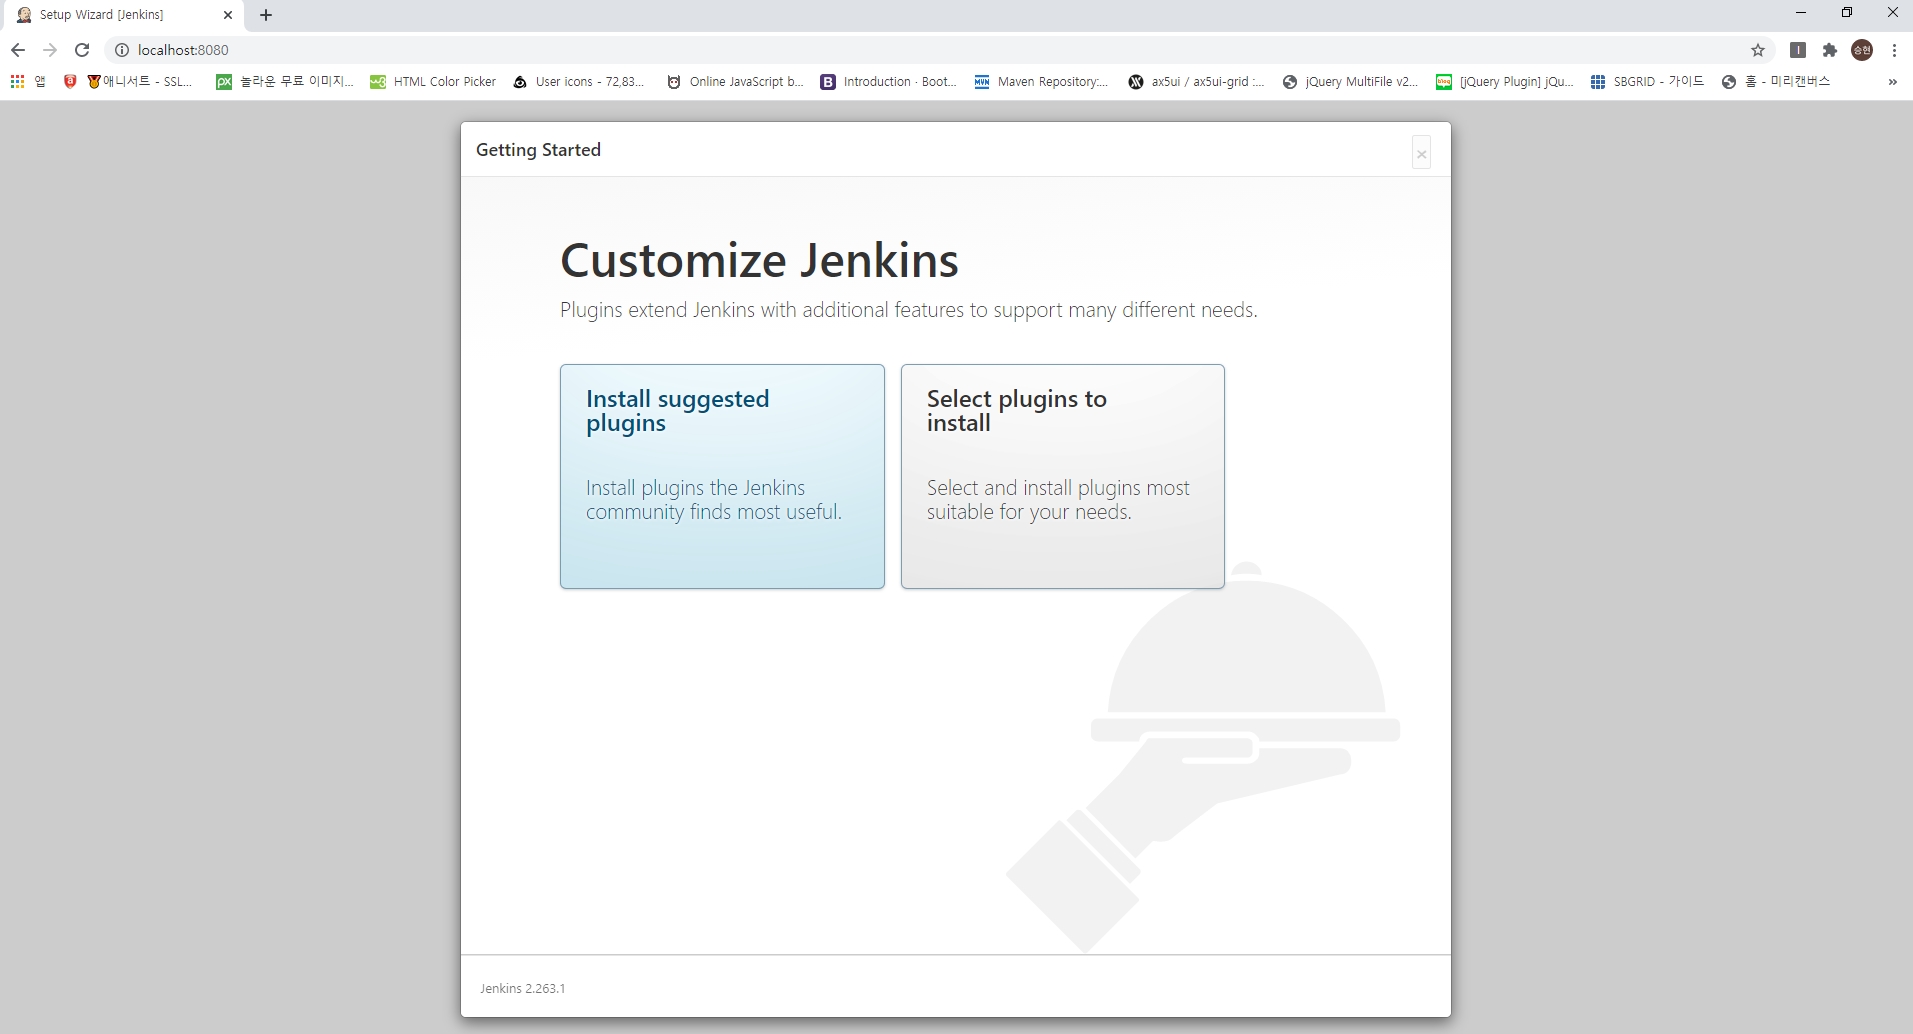Viewport: 1913px width, 1034px height.
Task: Open Online JavaScript bookmark
Action: tap(735, 82)
